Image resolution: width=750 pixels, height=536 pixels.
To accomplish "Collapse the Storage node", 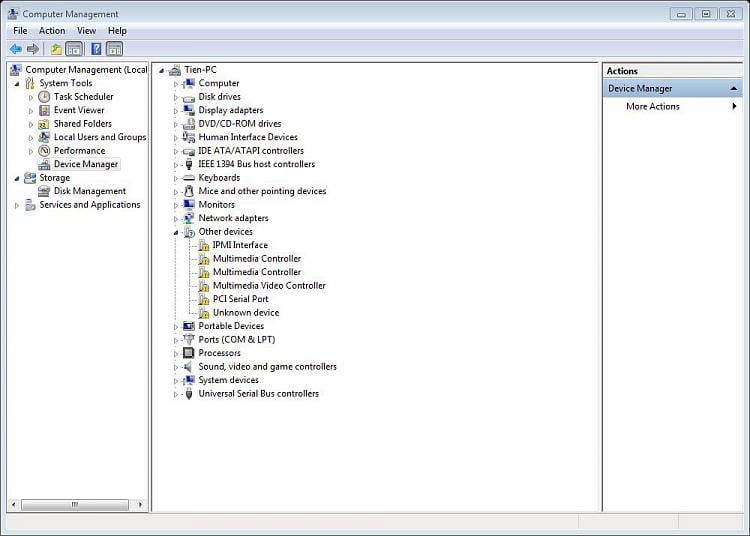I will [17, 178].
